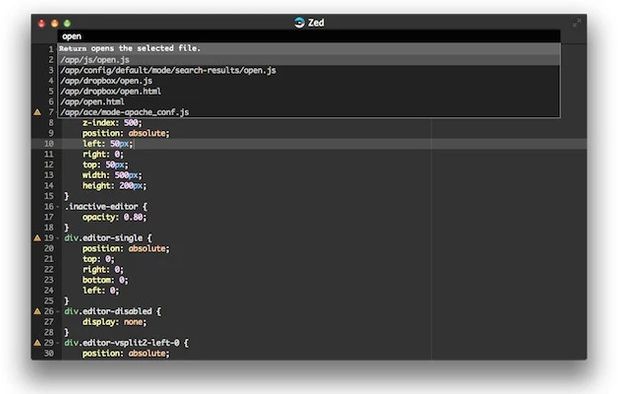Click line number 10 in the gutter

[49, 144]
